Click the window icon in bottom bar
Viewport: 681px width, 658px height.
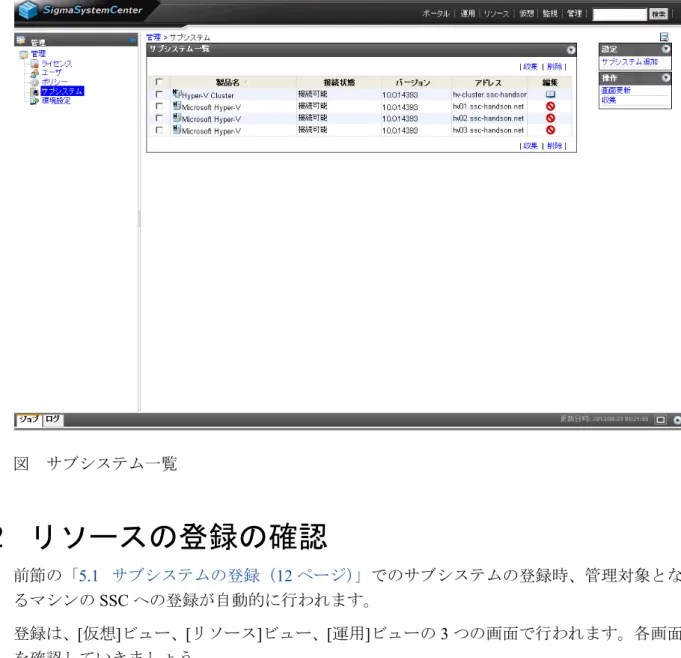[661, 420]
